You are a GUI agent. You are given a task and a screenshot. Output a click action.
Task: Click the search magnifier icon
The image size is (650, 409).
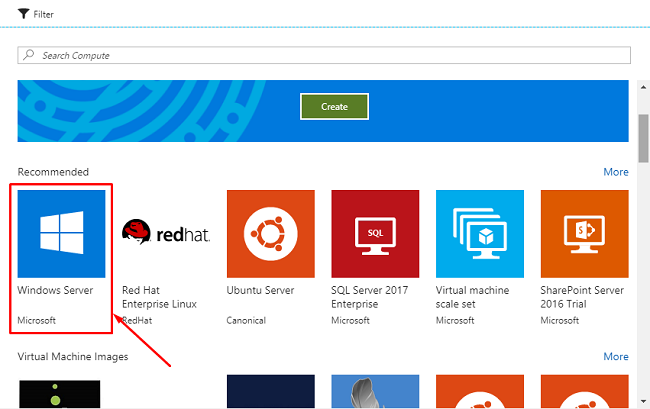[29, 55]
